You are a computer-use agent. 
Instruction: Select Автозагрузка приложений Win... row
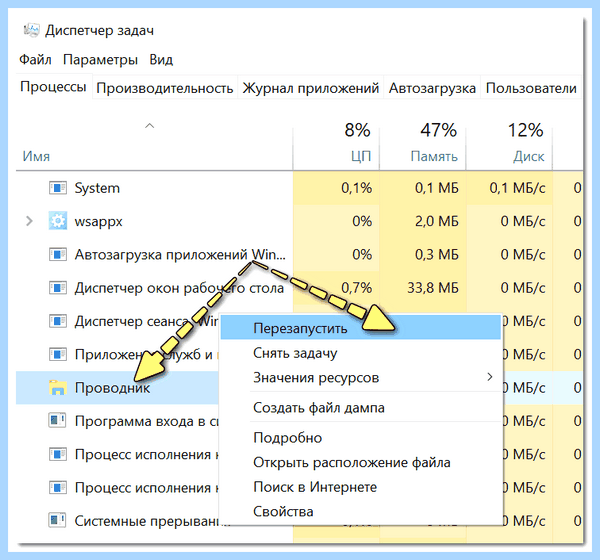coord(299,255)
